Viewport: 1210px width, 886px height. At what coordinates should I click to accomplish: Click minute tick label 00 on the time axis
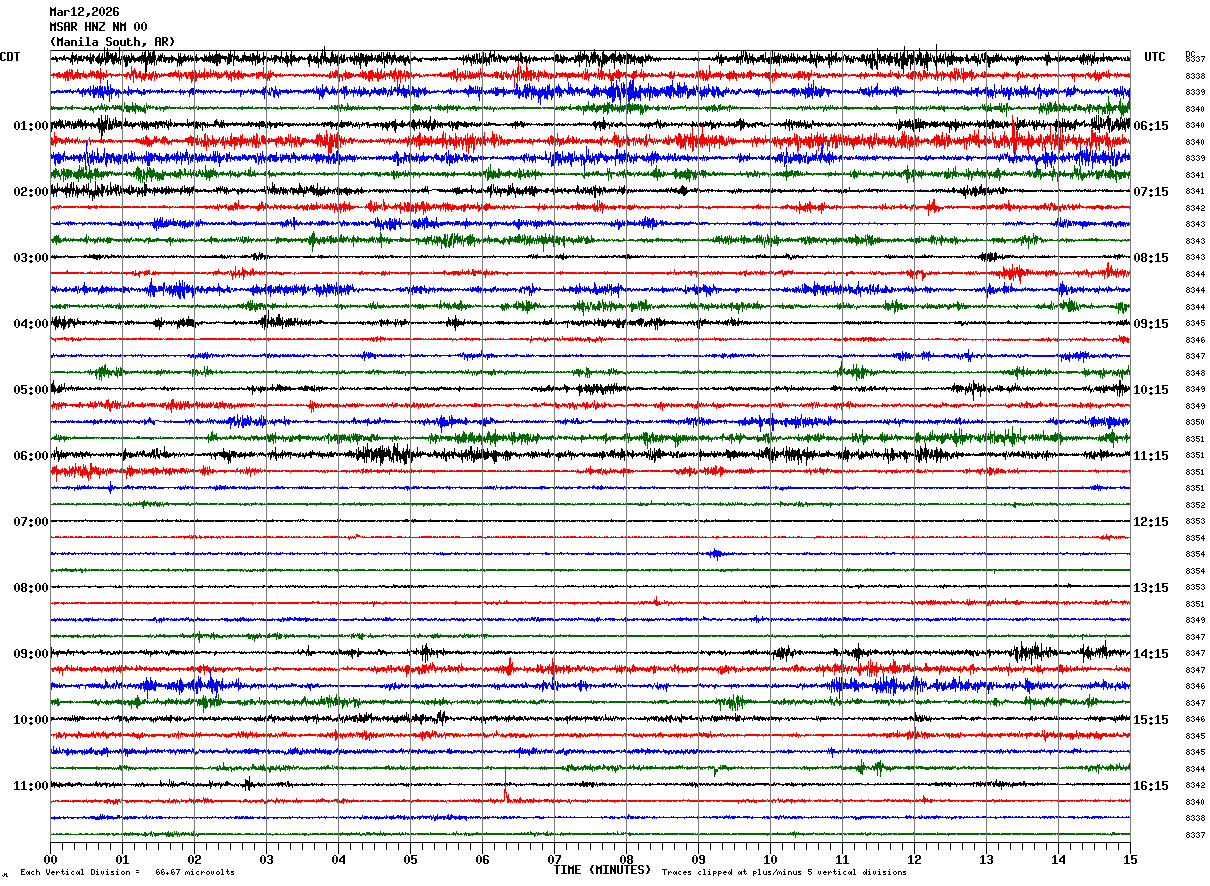tap(50, 859)
